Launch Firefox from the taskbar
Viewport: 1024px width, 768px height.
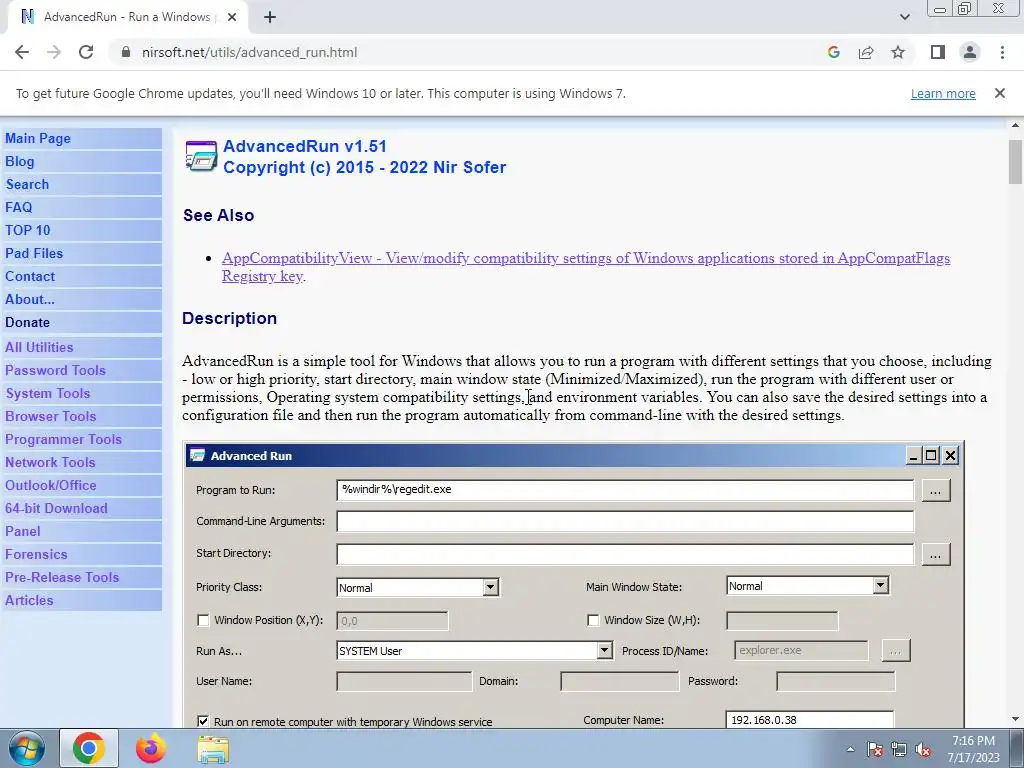coord(151,748)
